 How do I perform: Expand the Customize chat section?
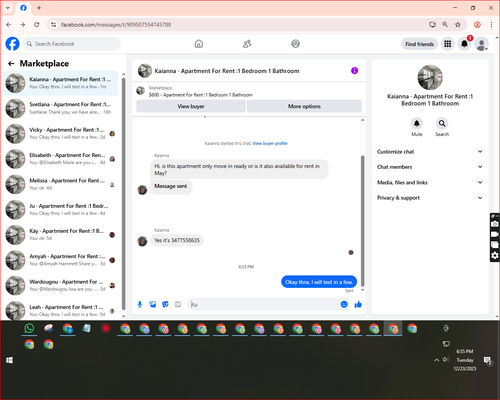click(430, 152)
